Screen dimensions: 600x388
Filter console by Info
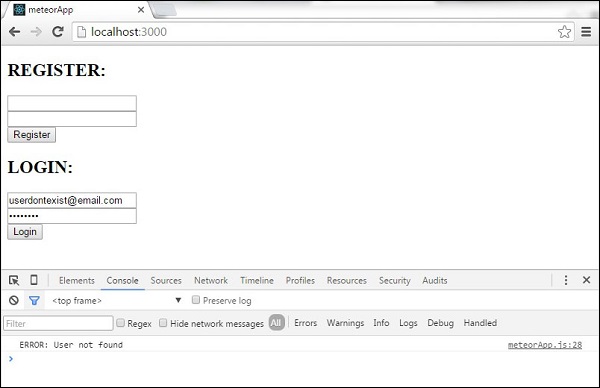click(381, 323)
